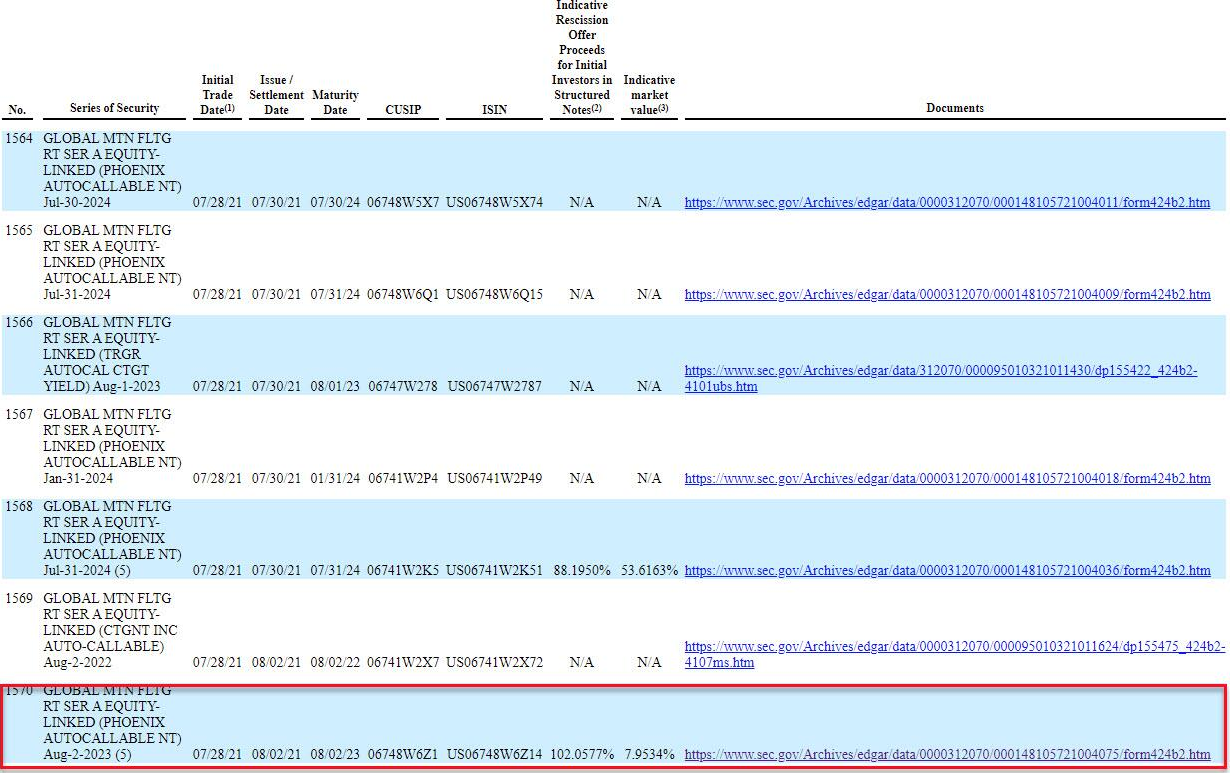Open the dp155422_424b2 link in row 1566
This screenshot has width=1230, height=773.
point(941,378)
